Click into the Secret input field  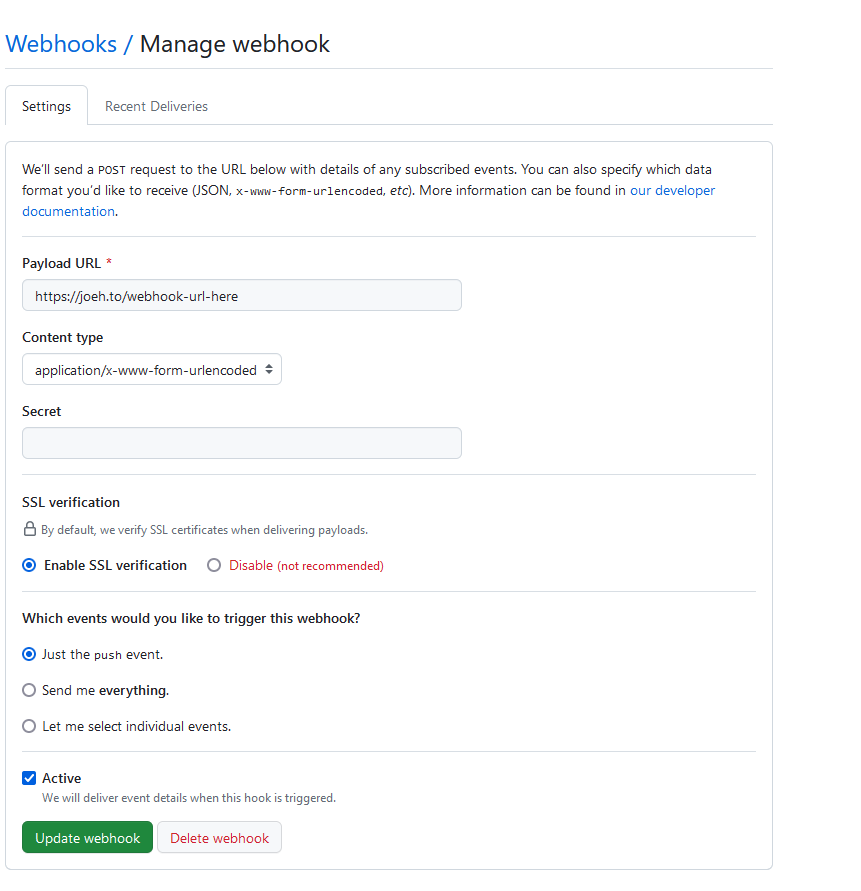click(241, 444)
